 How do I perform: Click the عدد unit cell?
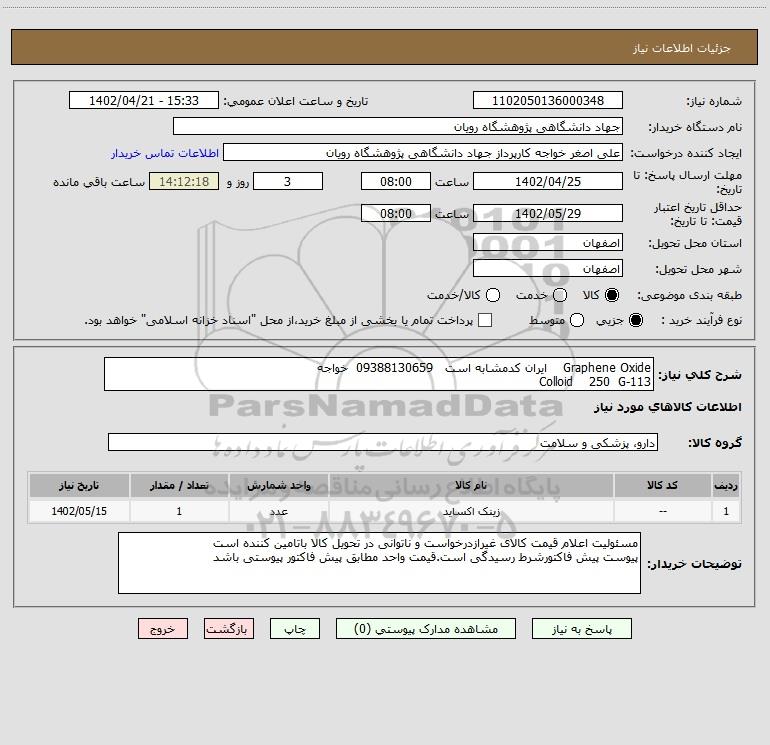click(x=278, y=511)
